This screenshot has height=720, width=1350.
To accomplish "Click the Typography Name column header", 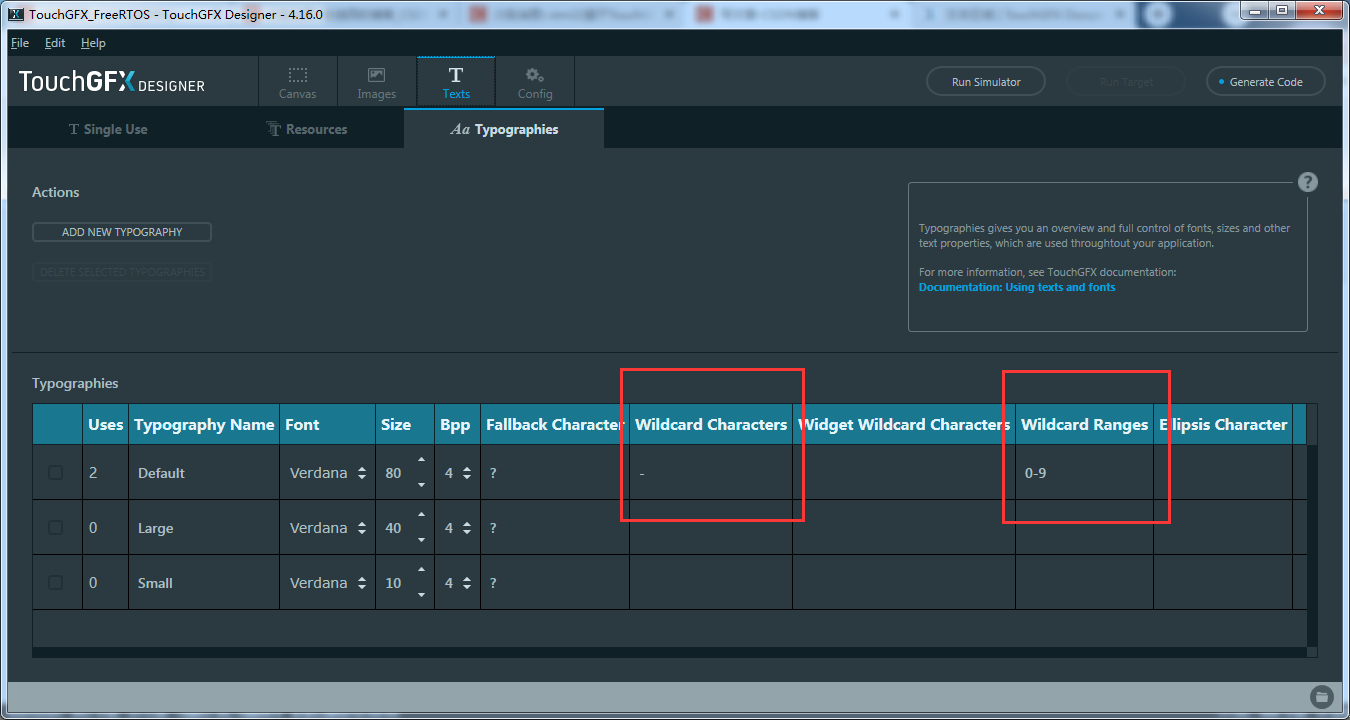I will pos(204,424).
